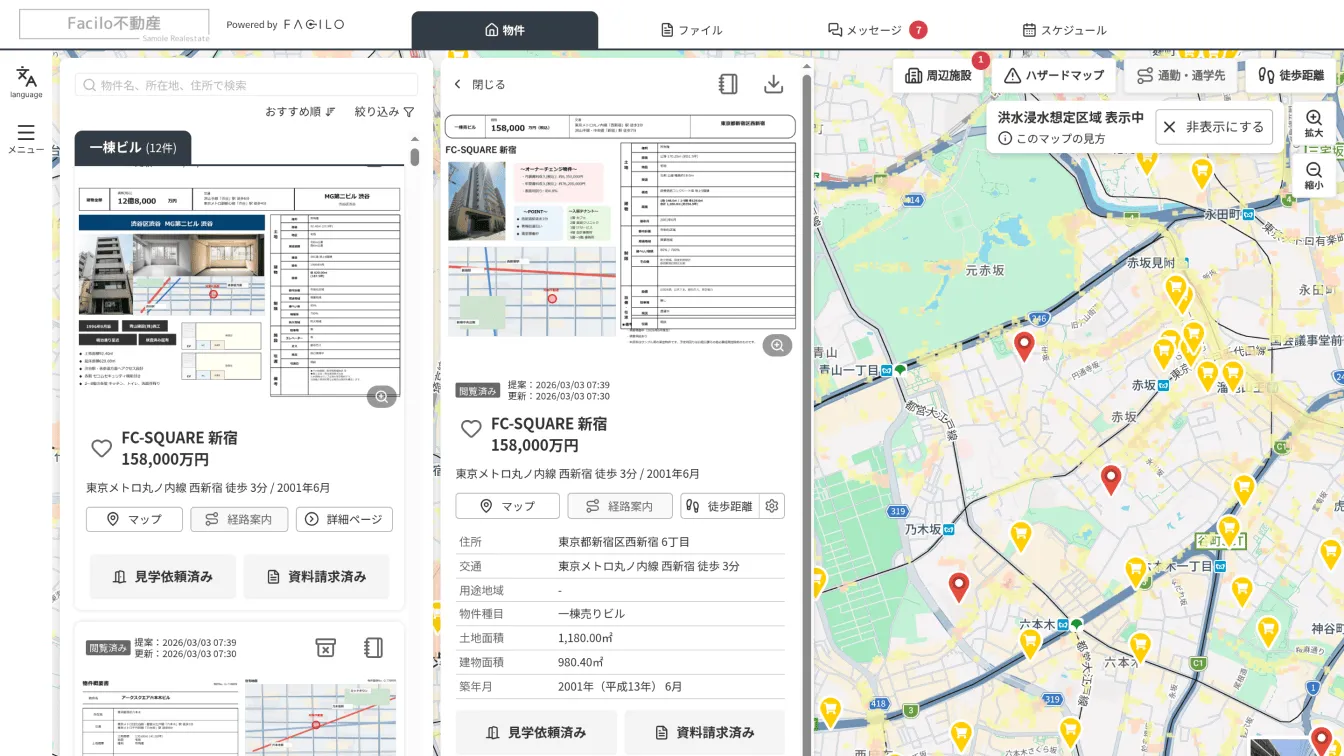Zoom in the map with 拡大
Image resolution: width=1344 pixels, height=756 pixels.
[1313, 123]
